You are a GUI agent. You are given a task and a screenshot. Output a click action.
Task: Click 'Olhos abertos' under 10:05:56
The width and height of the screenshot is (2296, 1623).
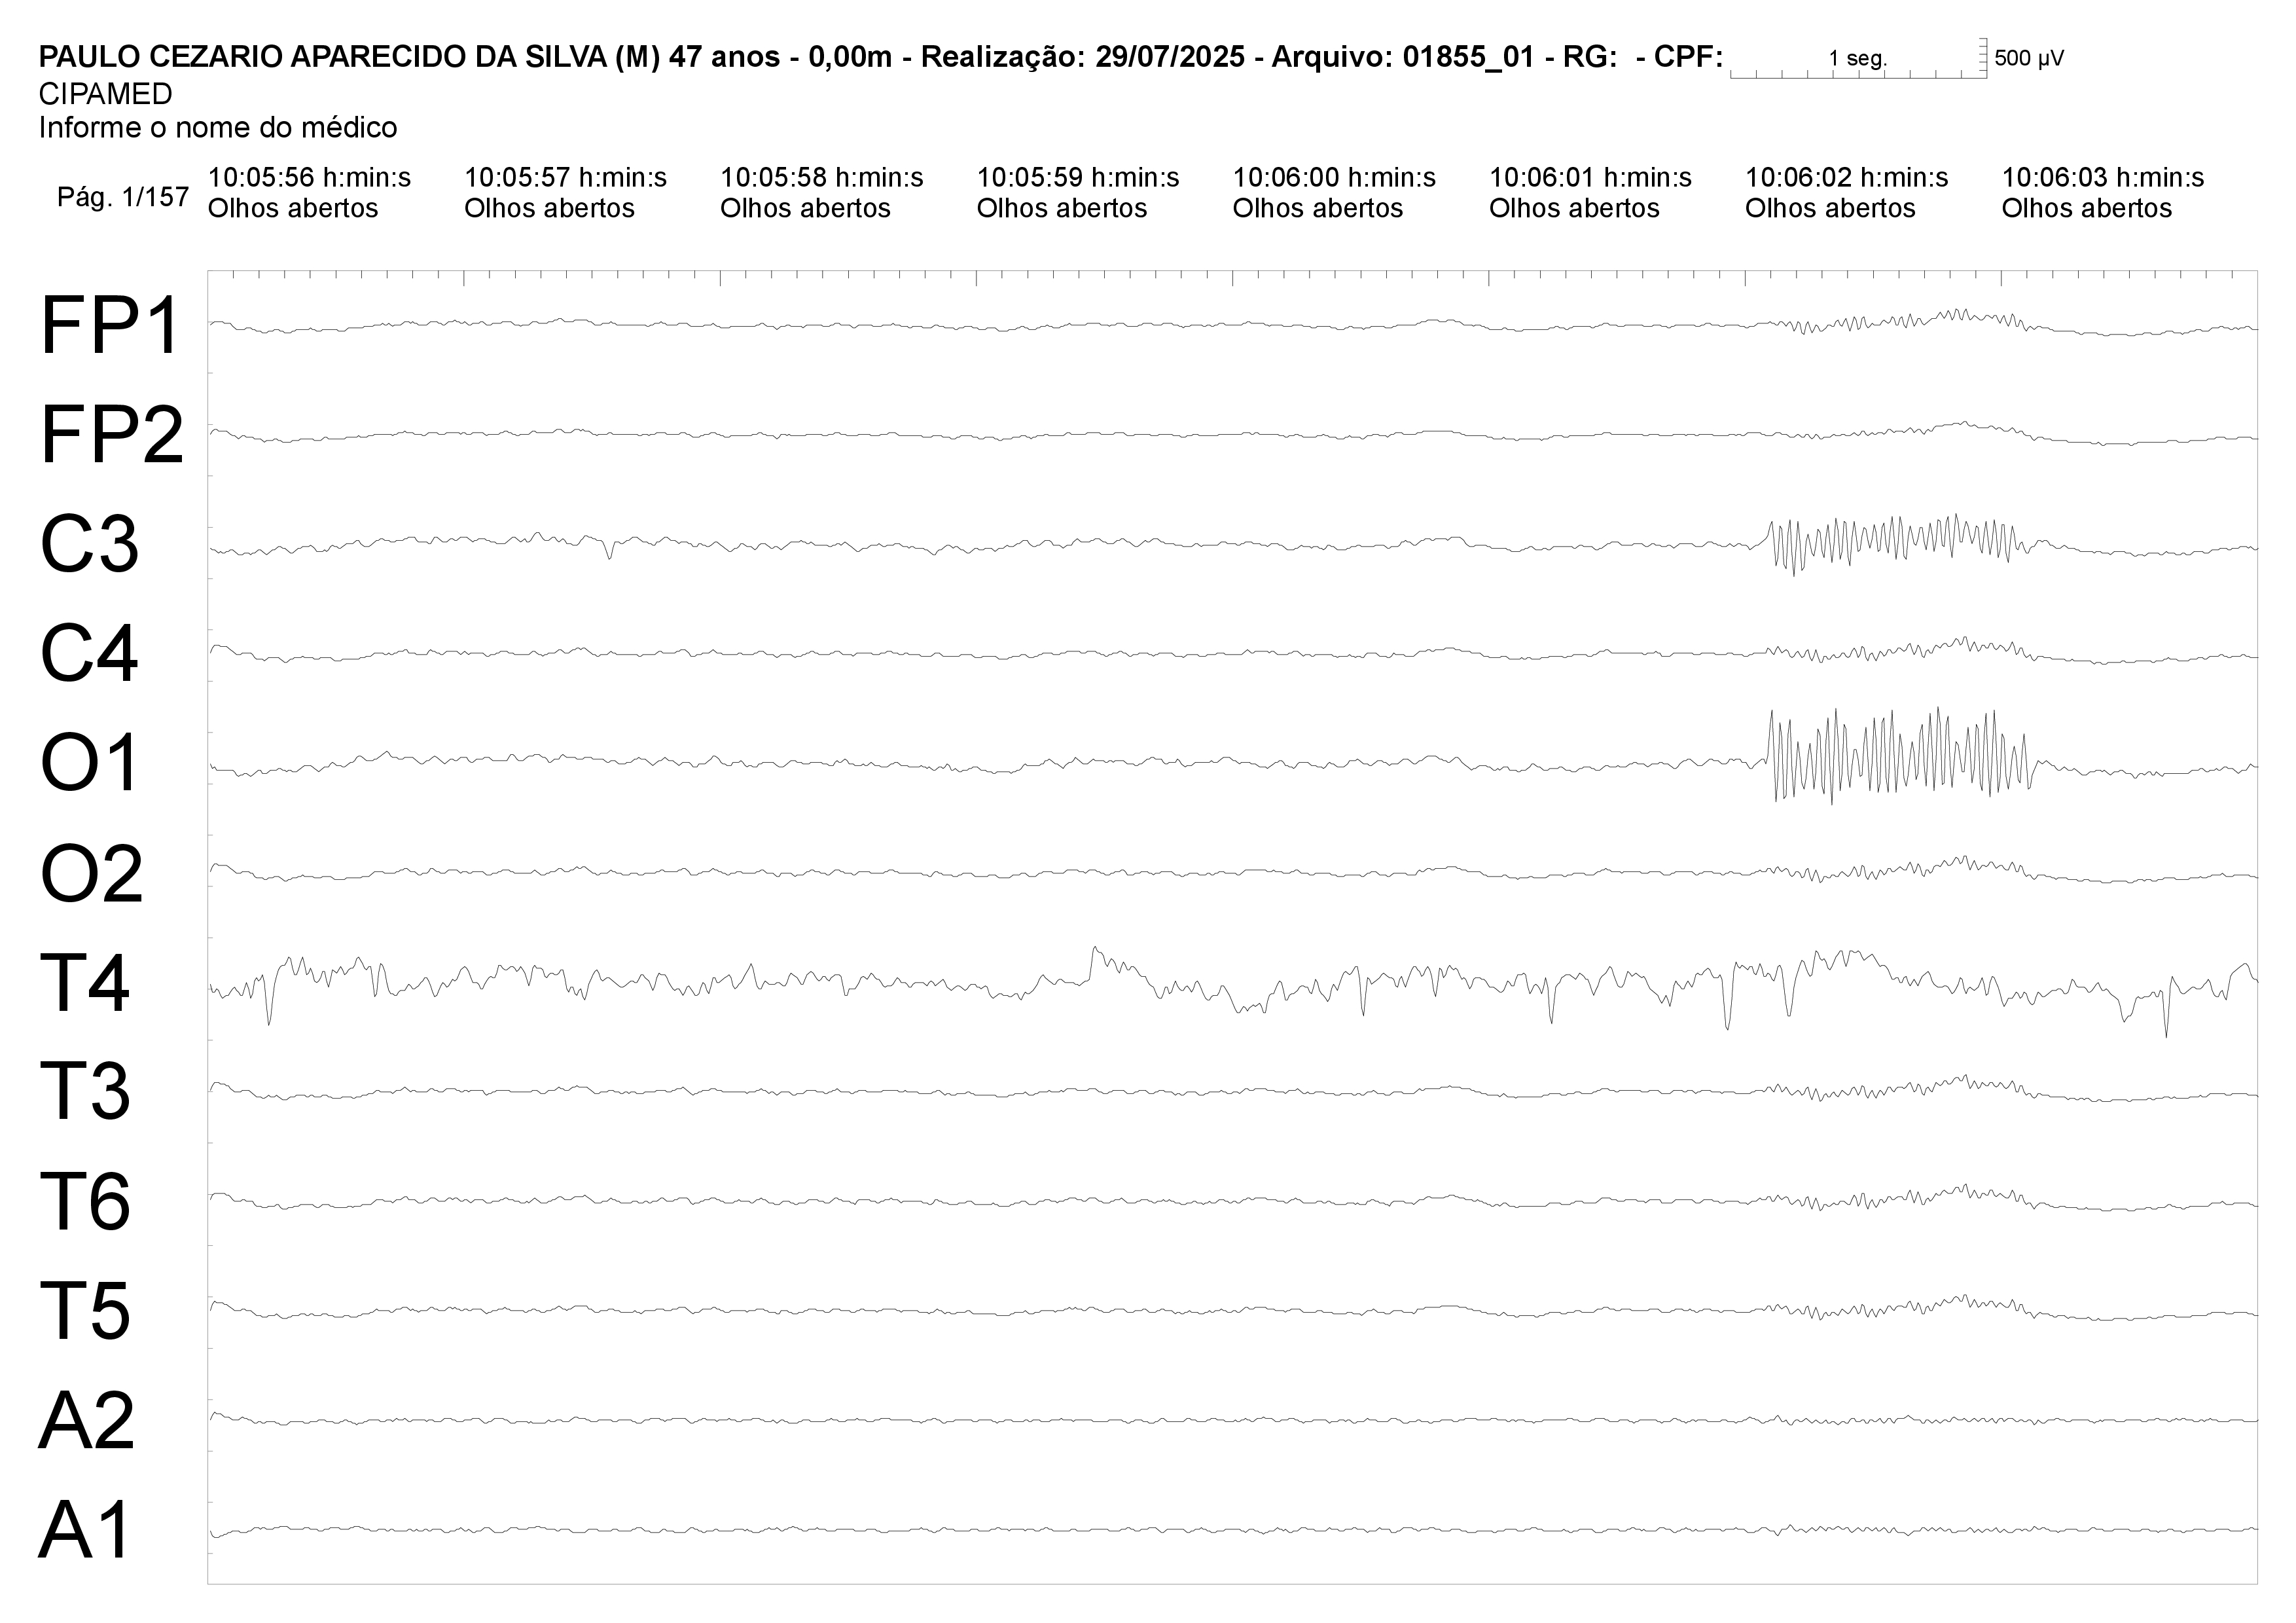(x=293, y=209)
